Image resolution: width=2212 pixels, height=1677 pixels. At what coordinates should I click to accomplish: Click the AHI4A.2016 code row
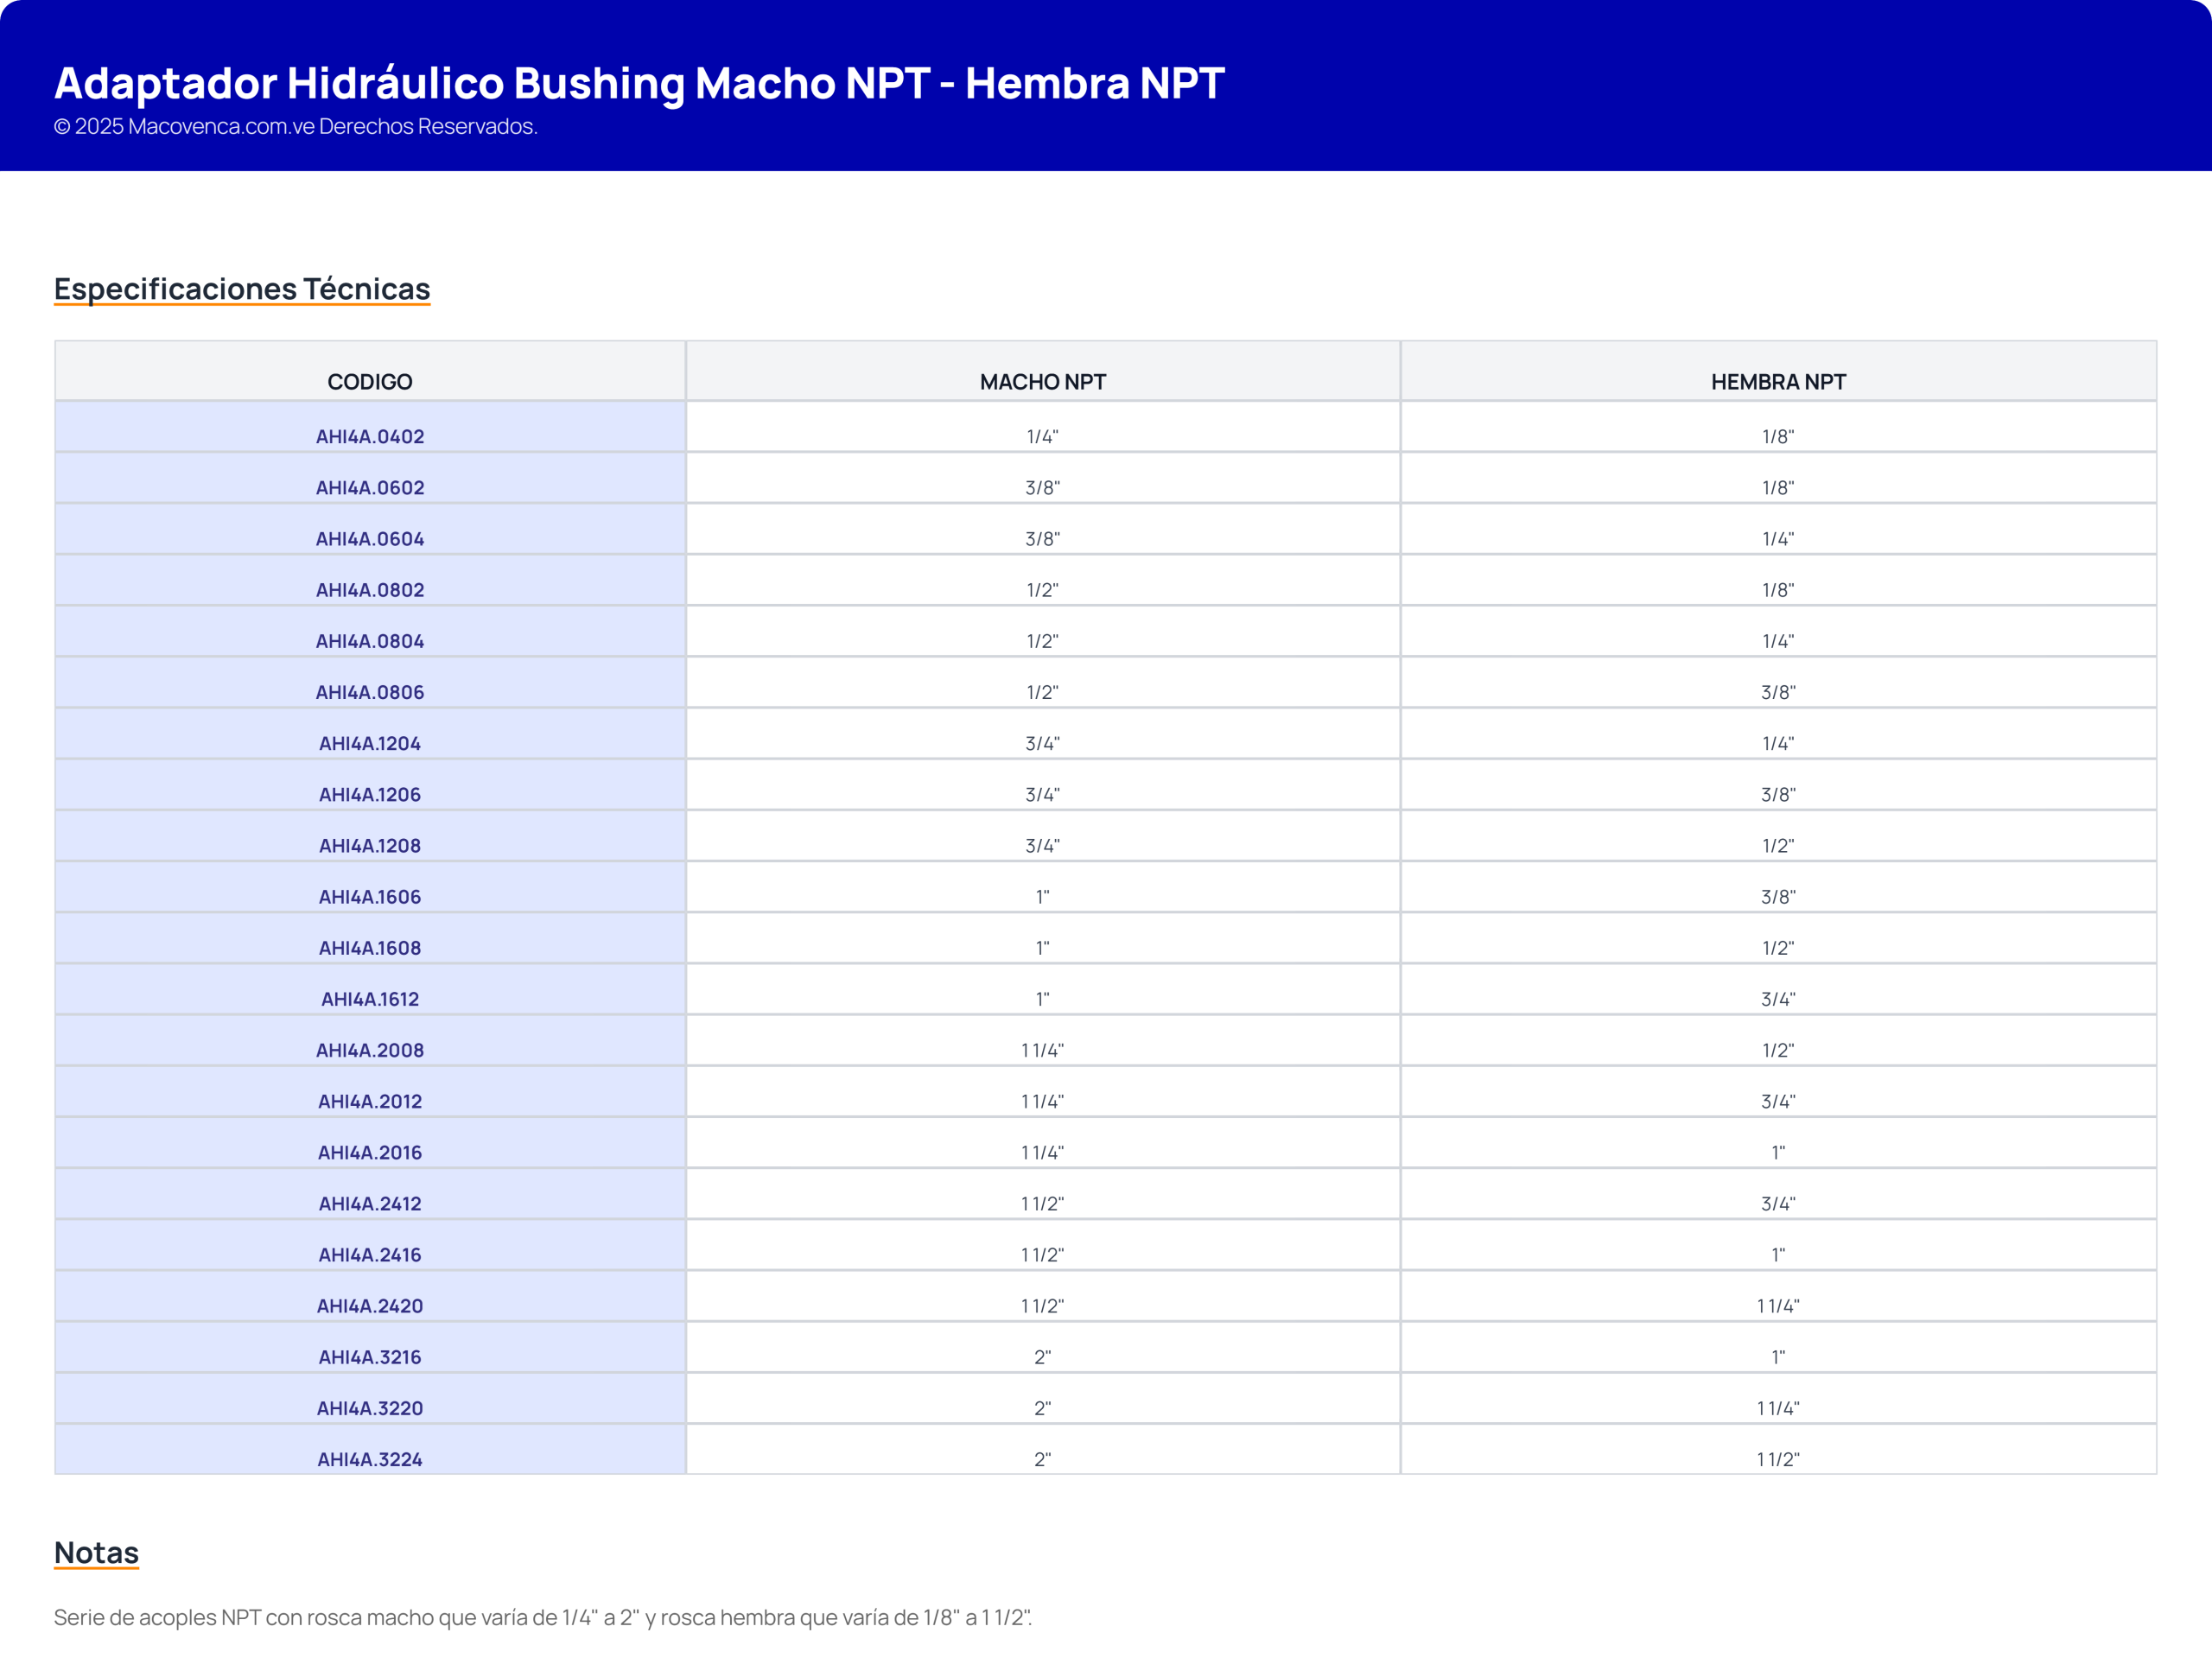coord(370,1152)
